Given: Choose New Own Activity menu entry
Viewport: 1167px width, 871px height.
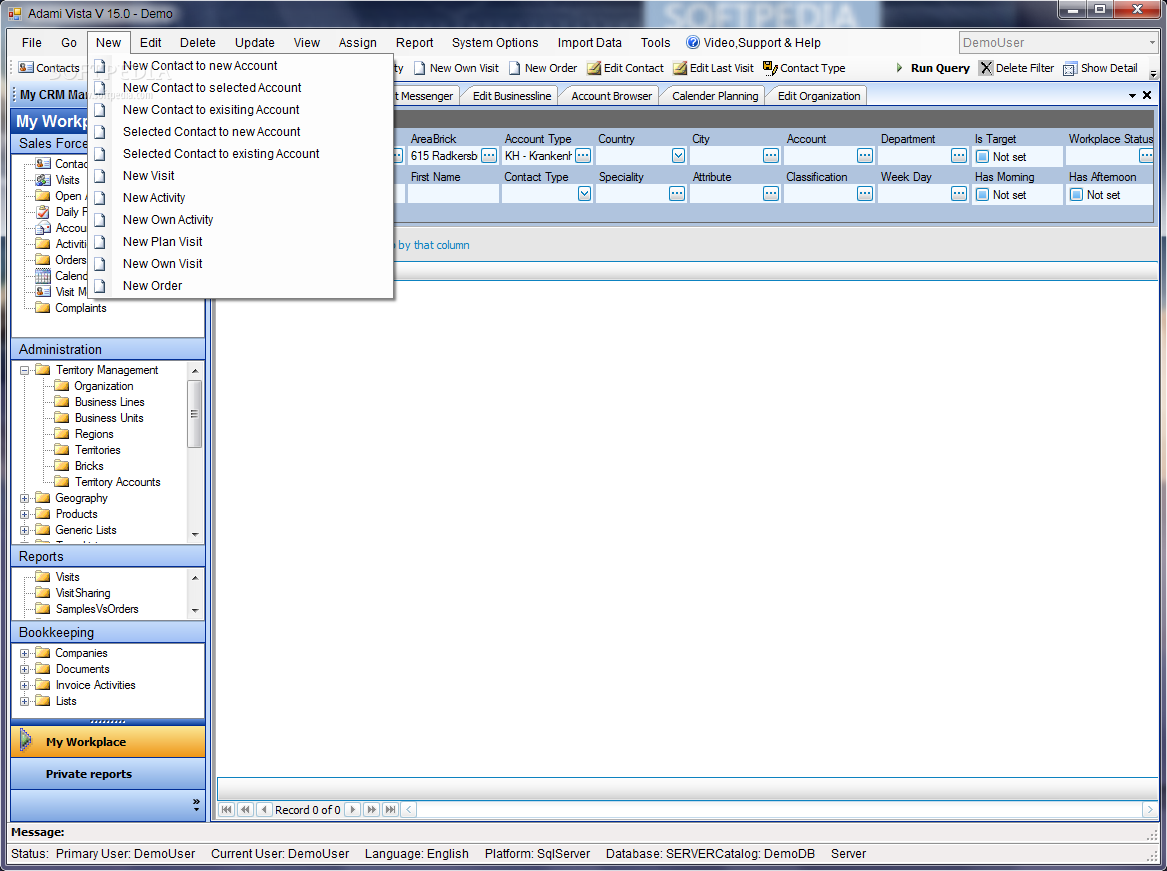Looking at the screenshot, I should pyautogui.click(x=168, y=220).
